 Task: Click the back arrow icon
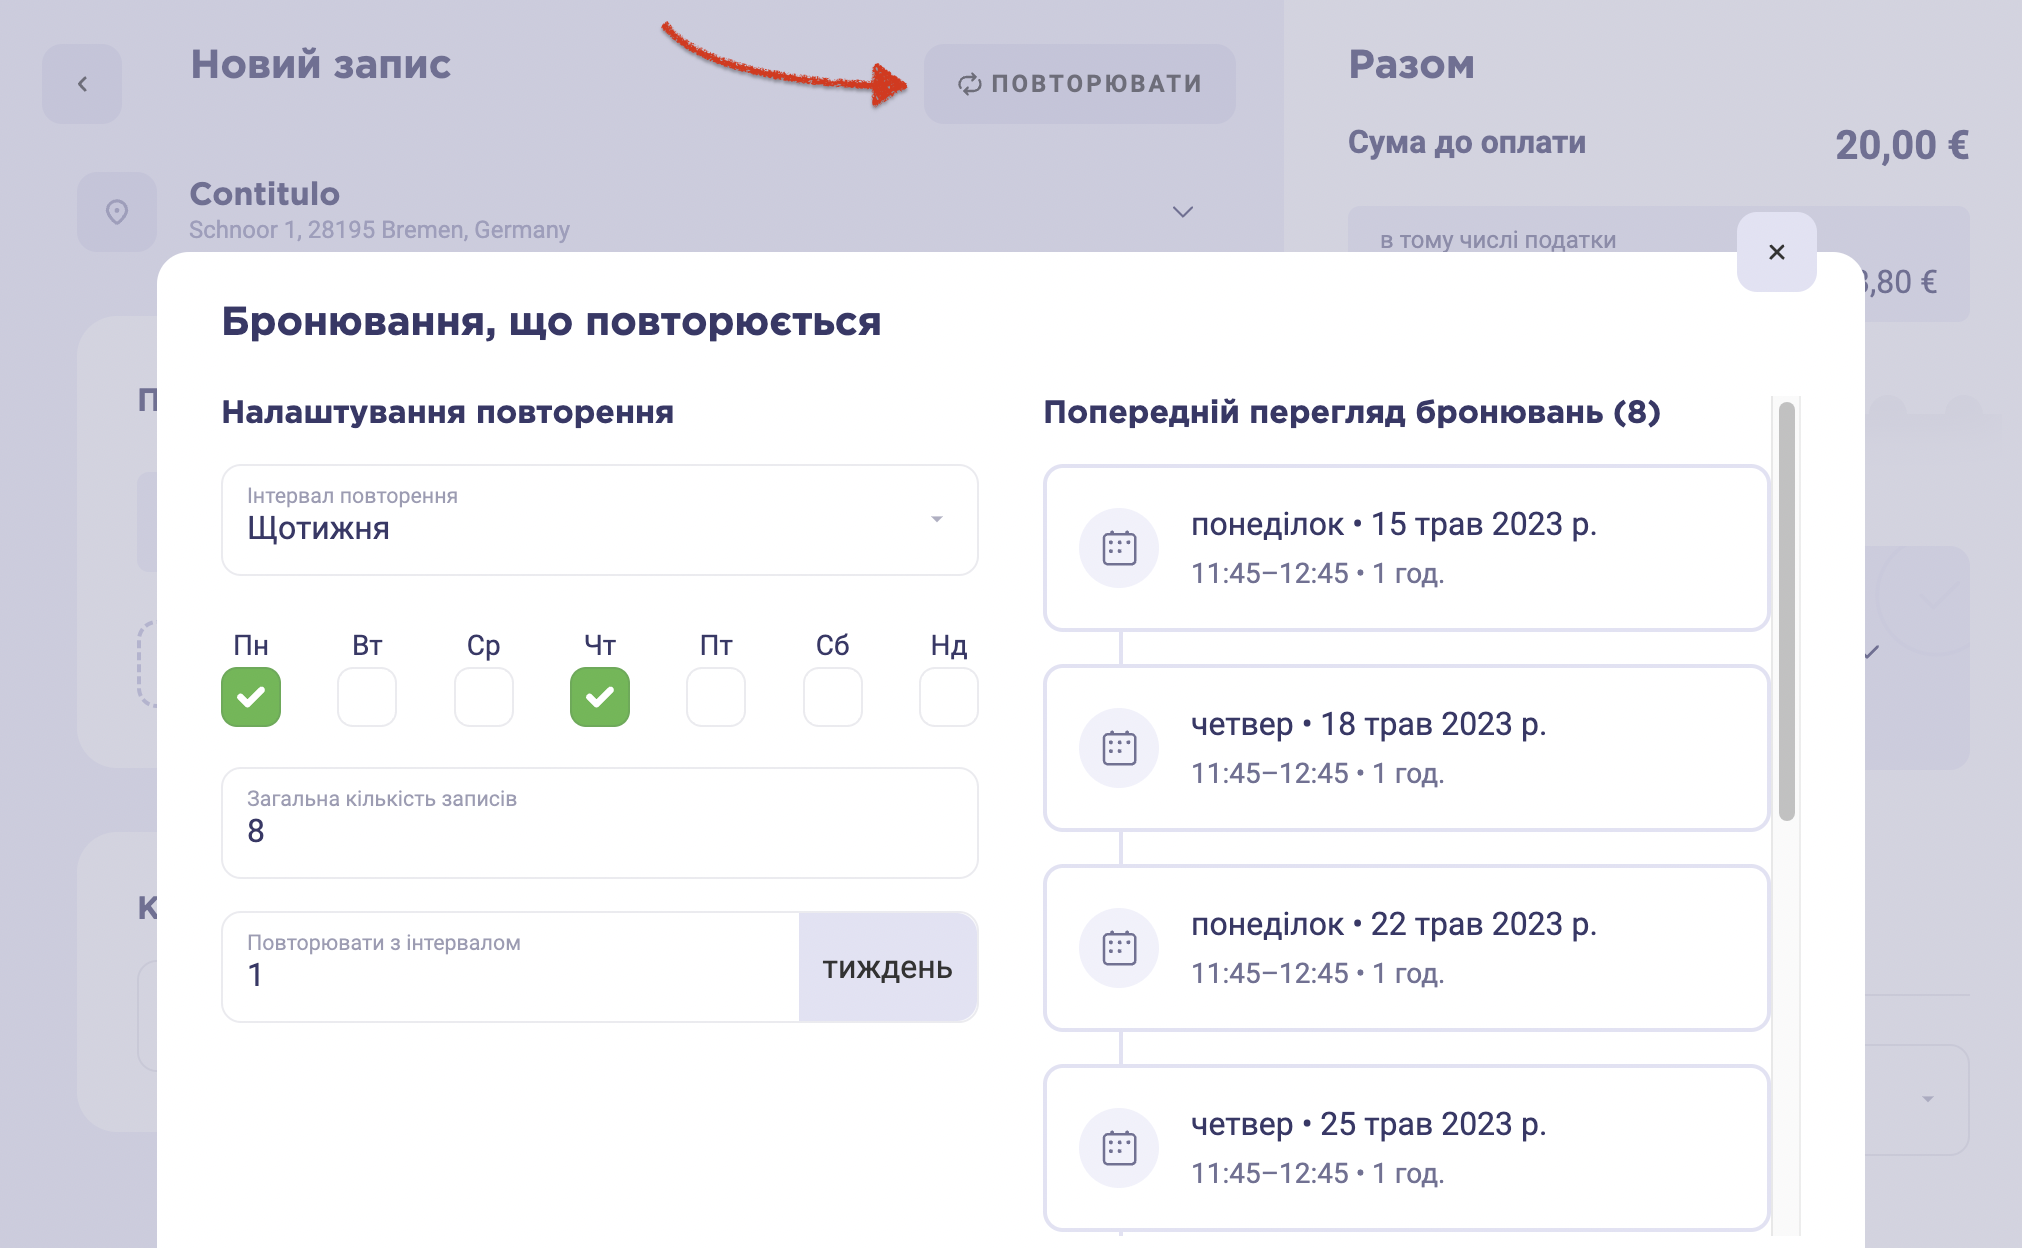coord(82,84)
